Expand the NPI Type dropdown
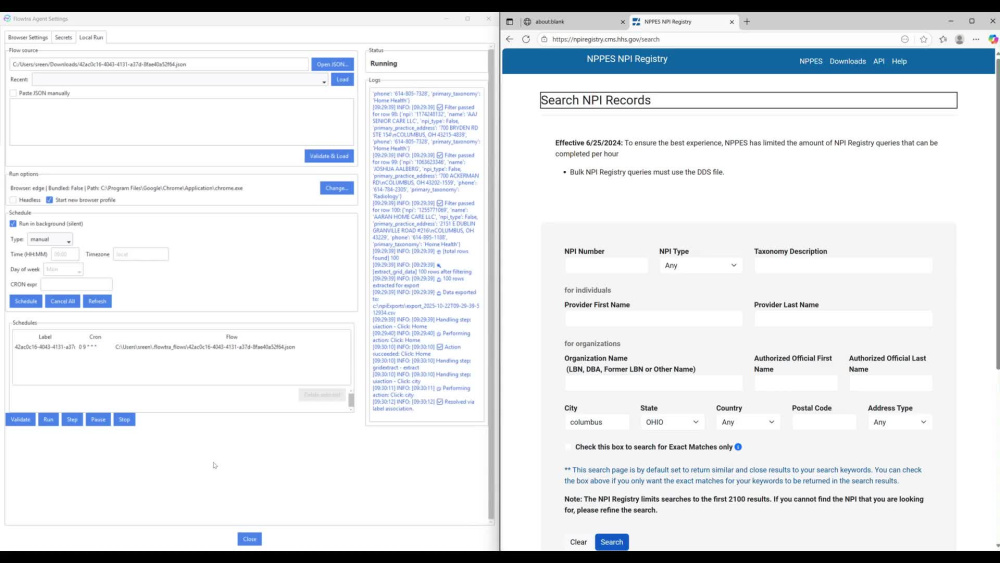The image size is (1000, 563). (700, 265)
